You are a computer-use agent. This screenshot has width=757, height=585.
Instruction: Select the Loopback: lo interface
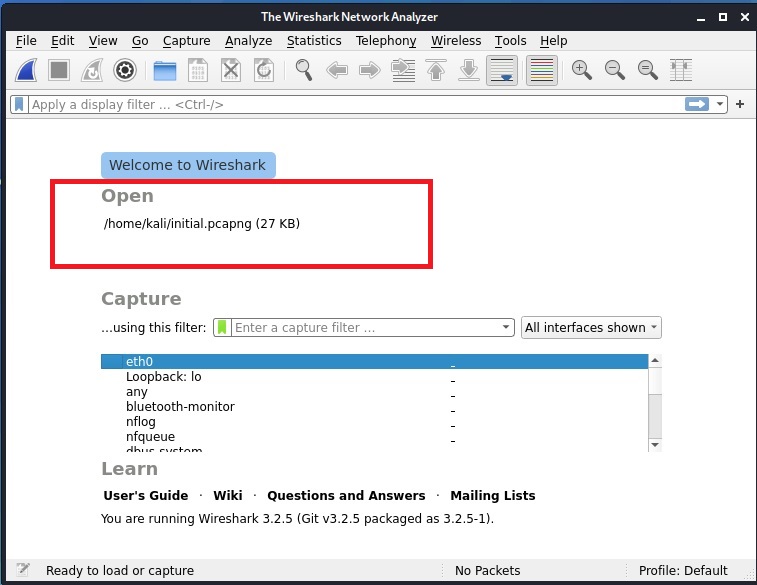pos(374,376)
